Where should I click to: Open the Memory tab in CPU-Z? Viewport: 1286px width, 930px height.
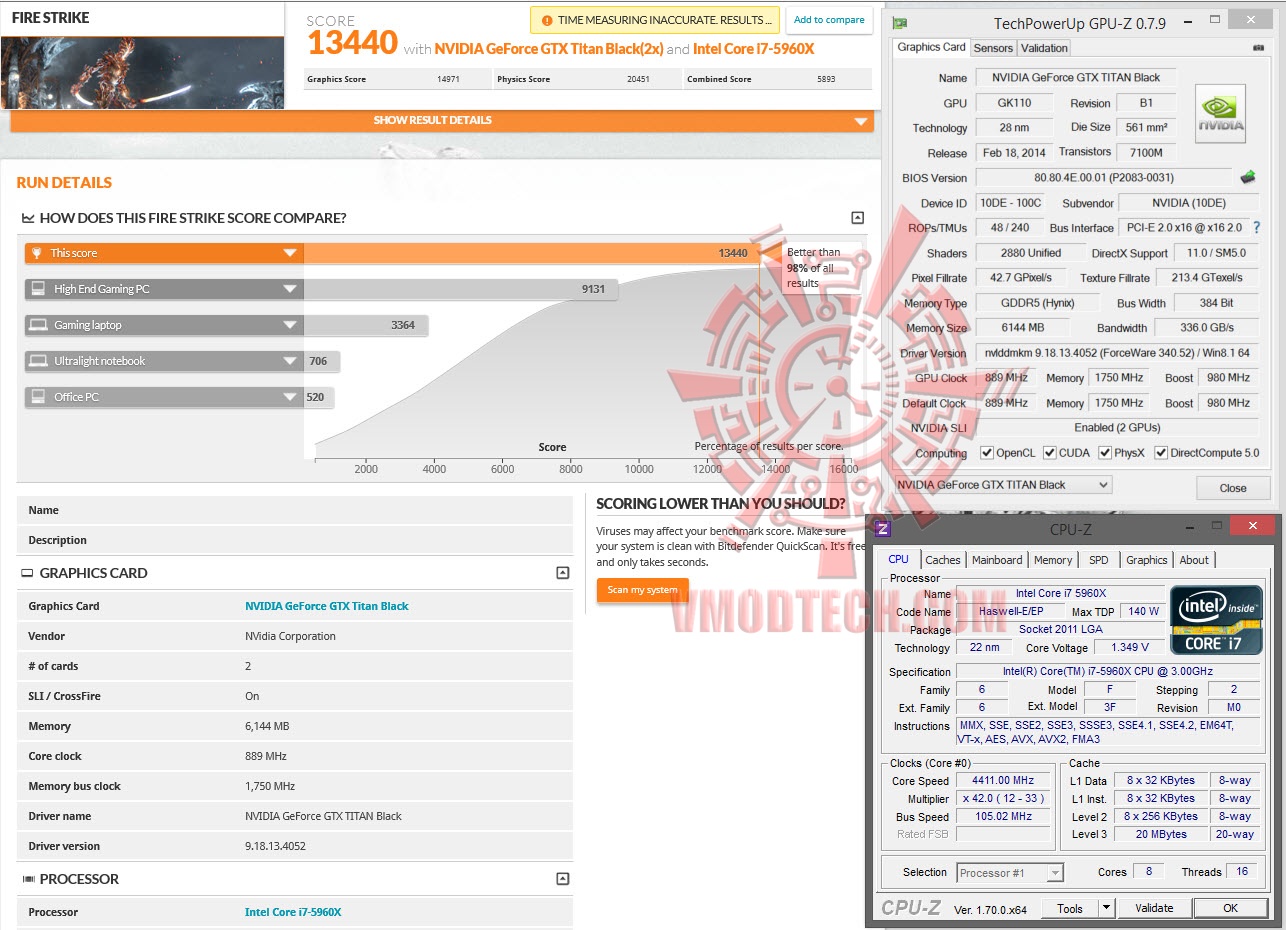1053,560
